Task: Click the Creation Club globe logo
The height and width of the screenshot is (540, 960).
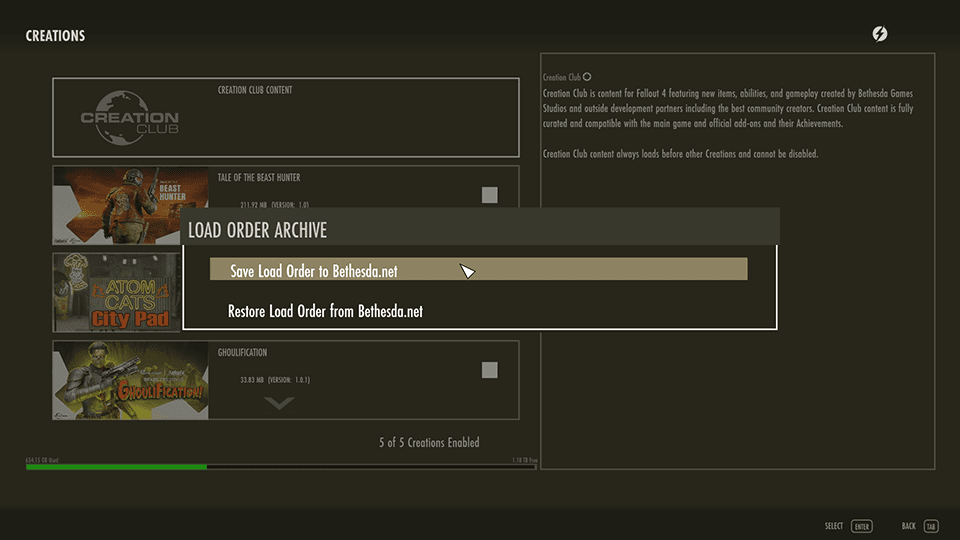Action: tap(129, 118)
